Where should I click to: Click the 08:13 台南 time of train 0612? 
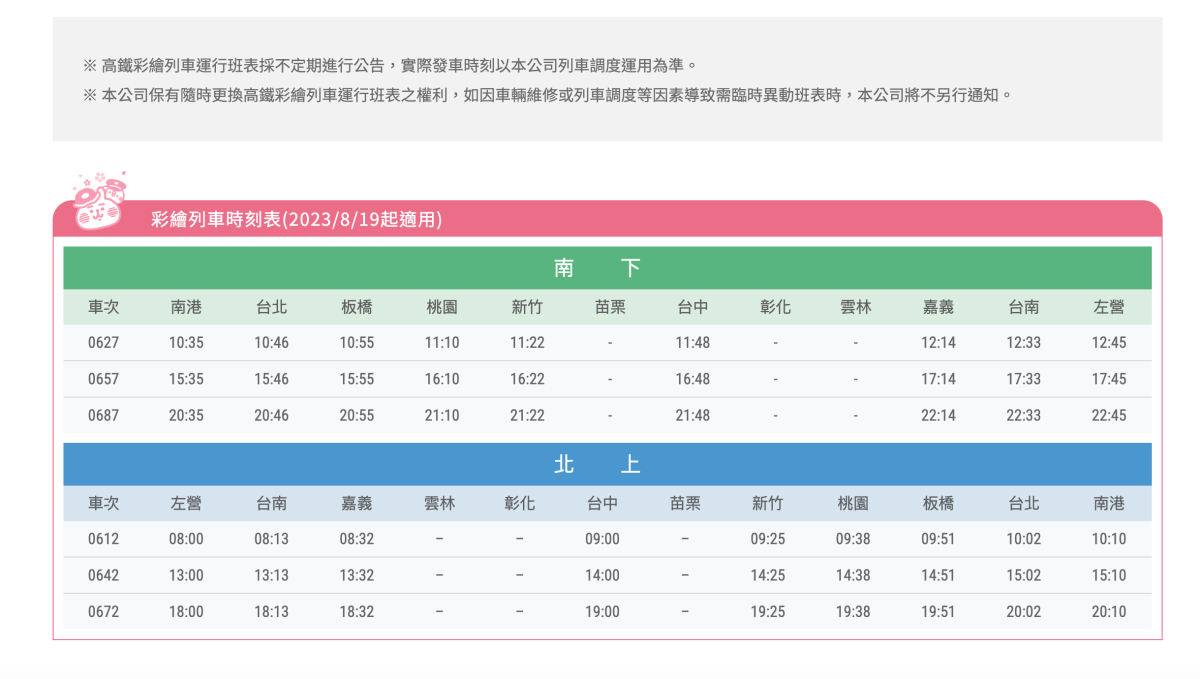click(271, 539)
